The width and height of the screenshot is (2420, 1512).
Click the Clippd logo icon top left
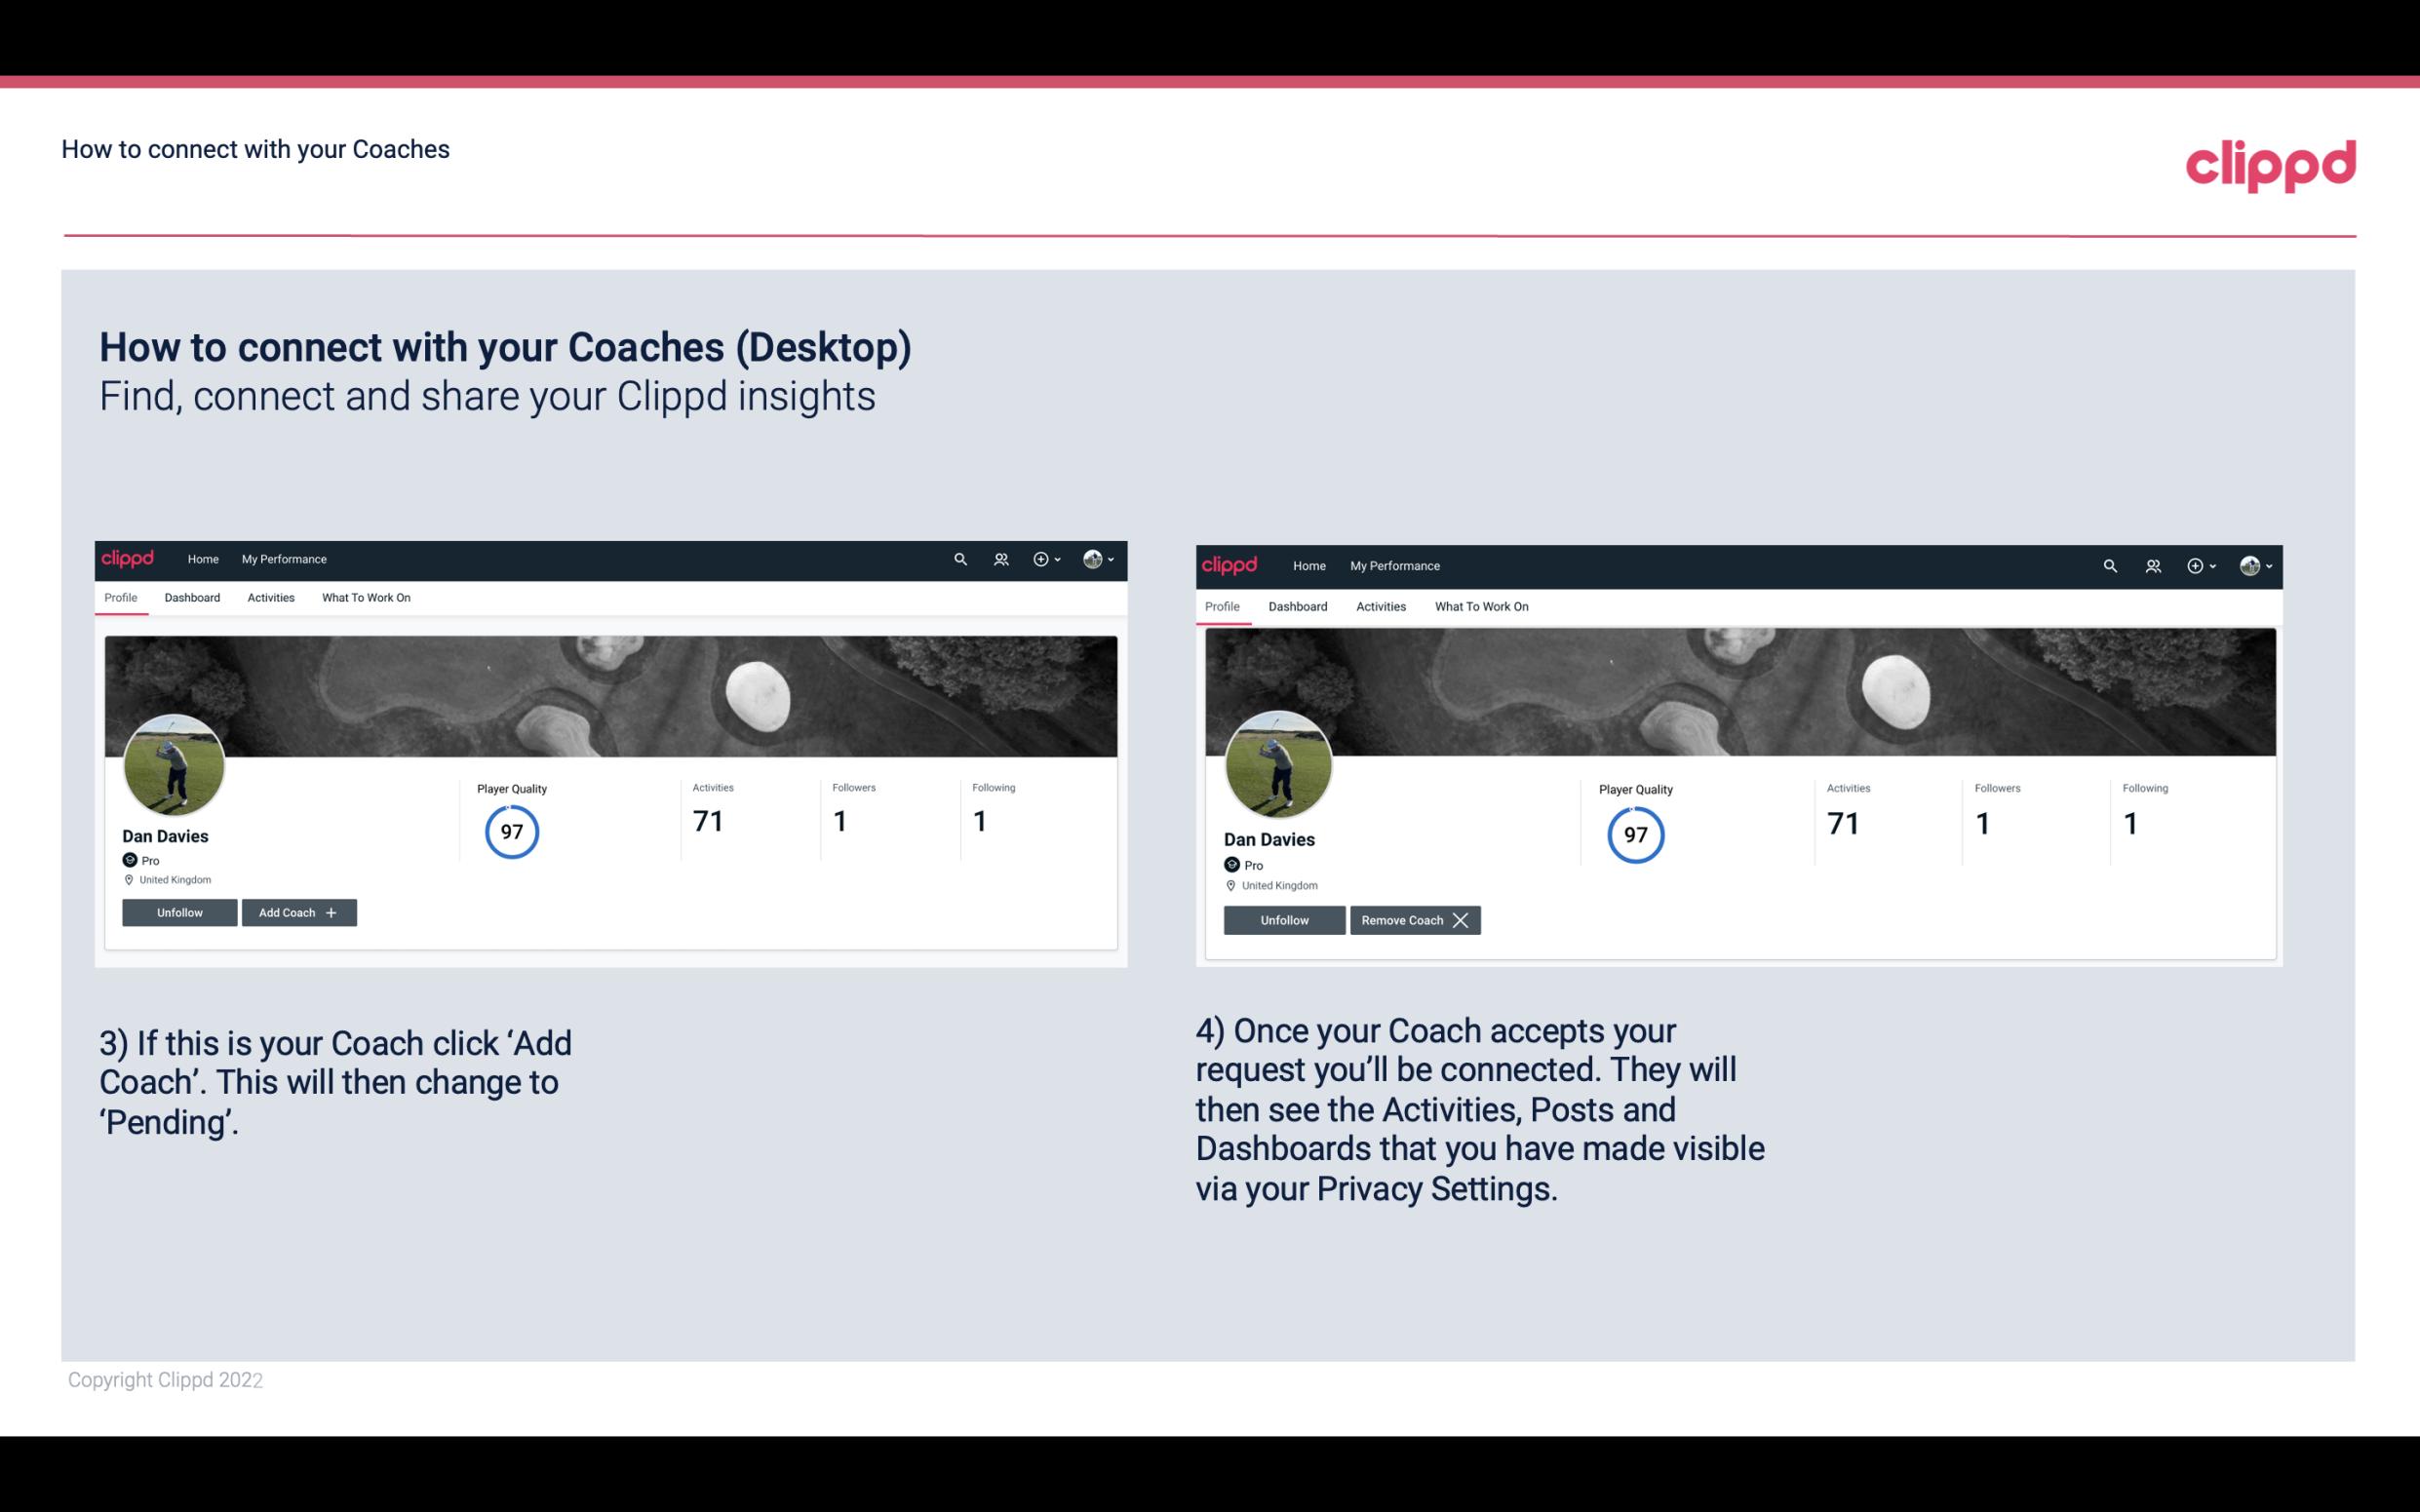(129, 560)
